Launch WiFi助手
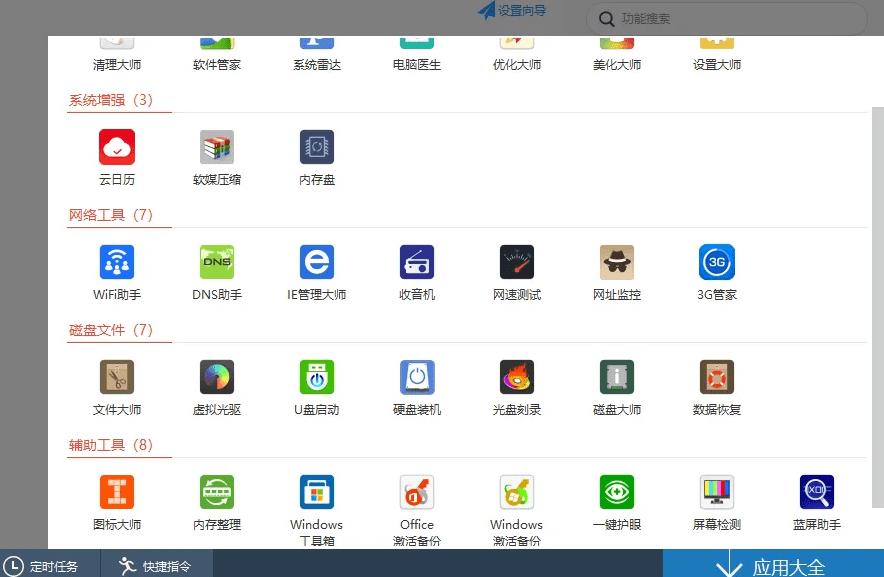The height and width of the screenshot is (577, 884). (x=117, y=273)
